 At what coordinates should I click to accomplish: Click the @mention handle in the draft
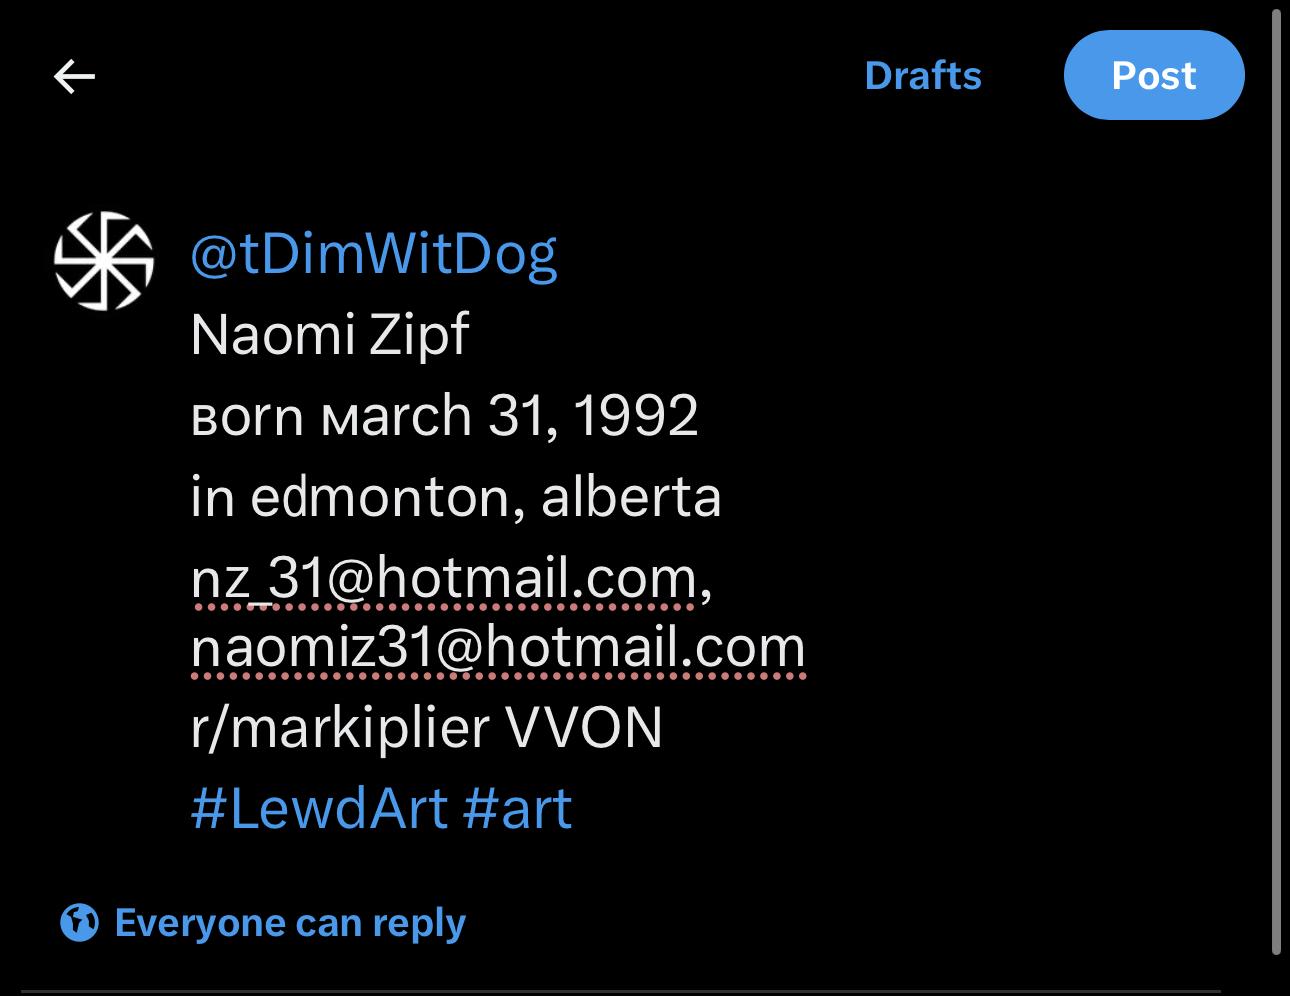point(373,254)
